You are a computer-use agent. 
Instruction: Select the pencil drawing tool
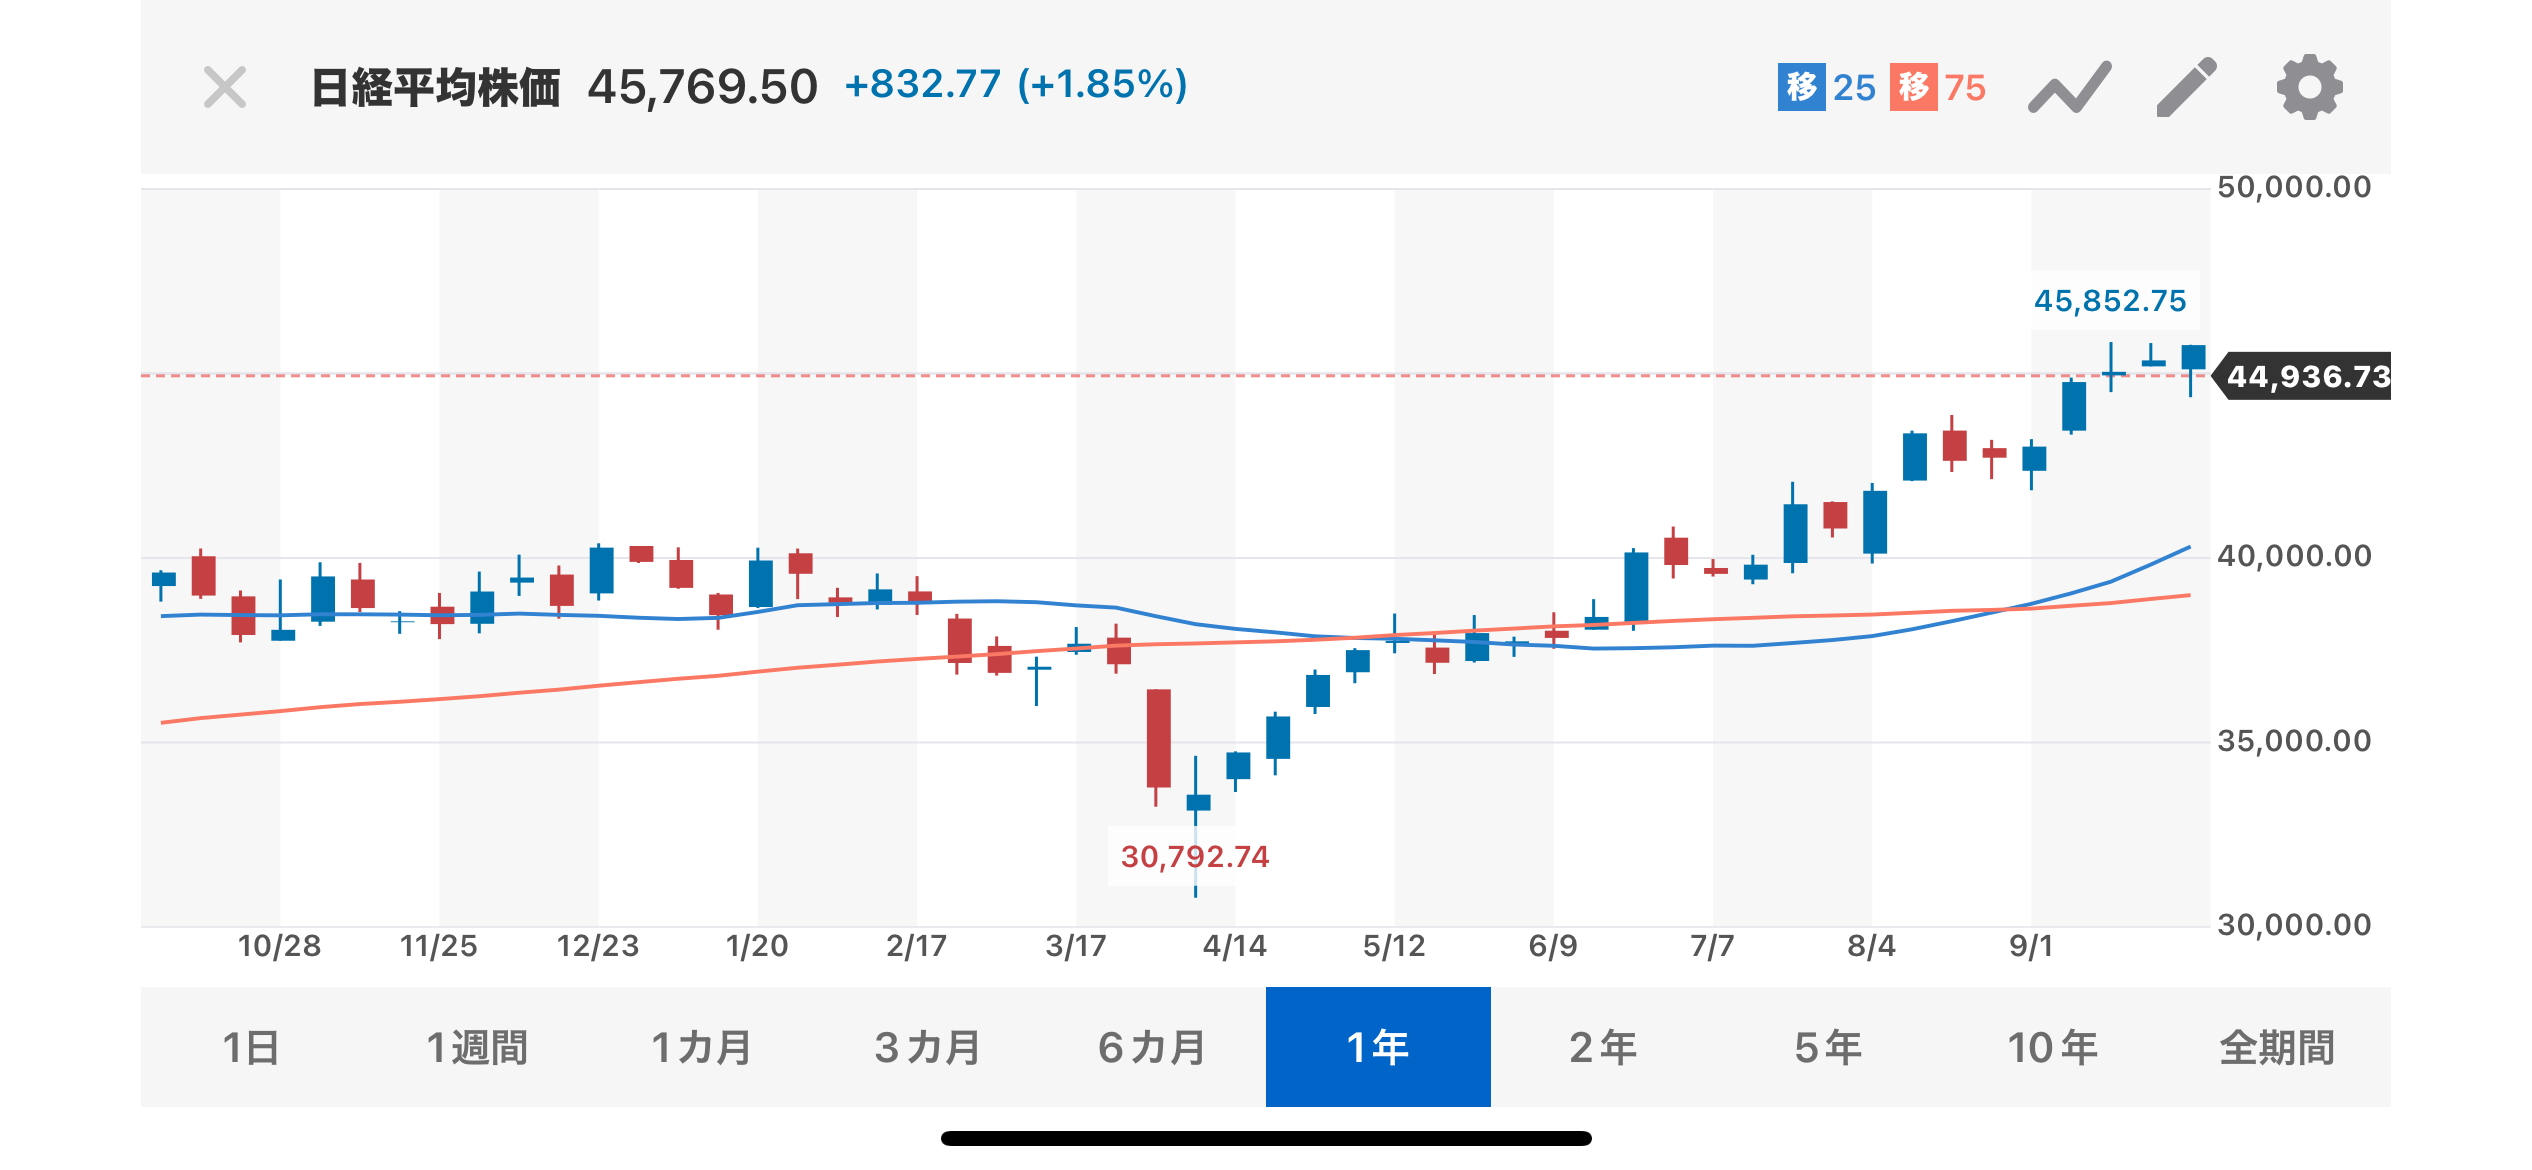pos(2186,88)
